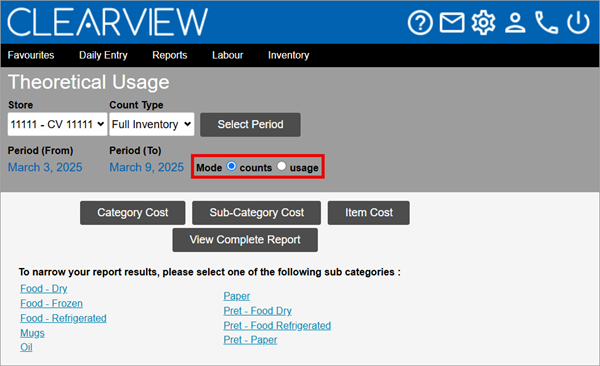Open the Pret - Food Dry link
The height and width of the screenshot is (366, 600).
(x=258, y=310)
